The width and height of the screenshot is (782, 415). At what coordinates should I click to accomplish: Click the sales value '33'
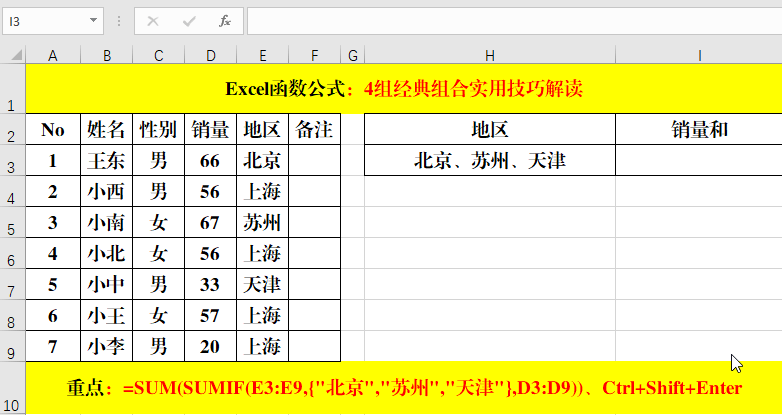point(210,284)
